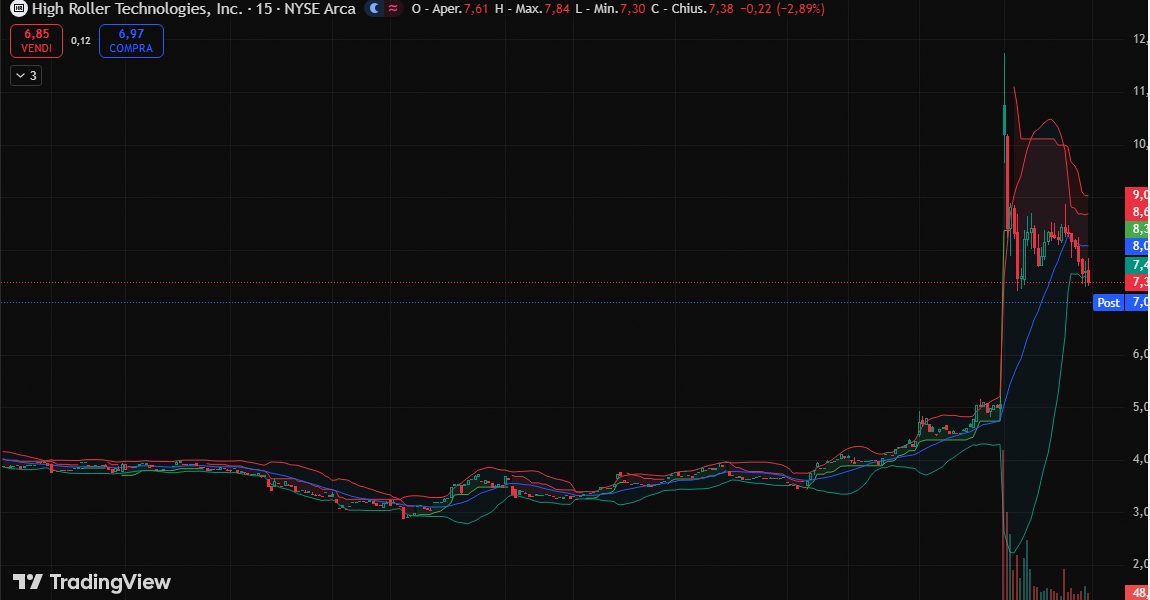Open symbol search via High Roller Technologies title
The height and width of the screenshot is (600, 1150).
point(136,9)
